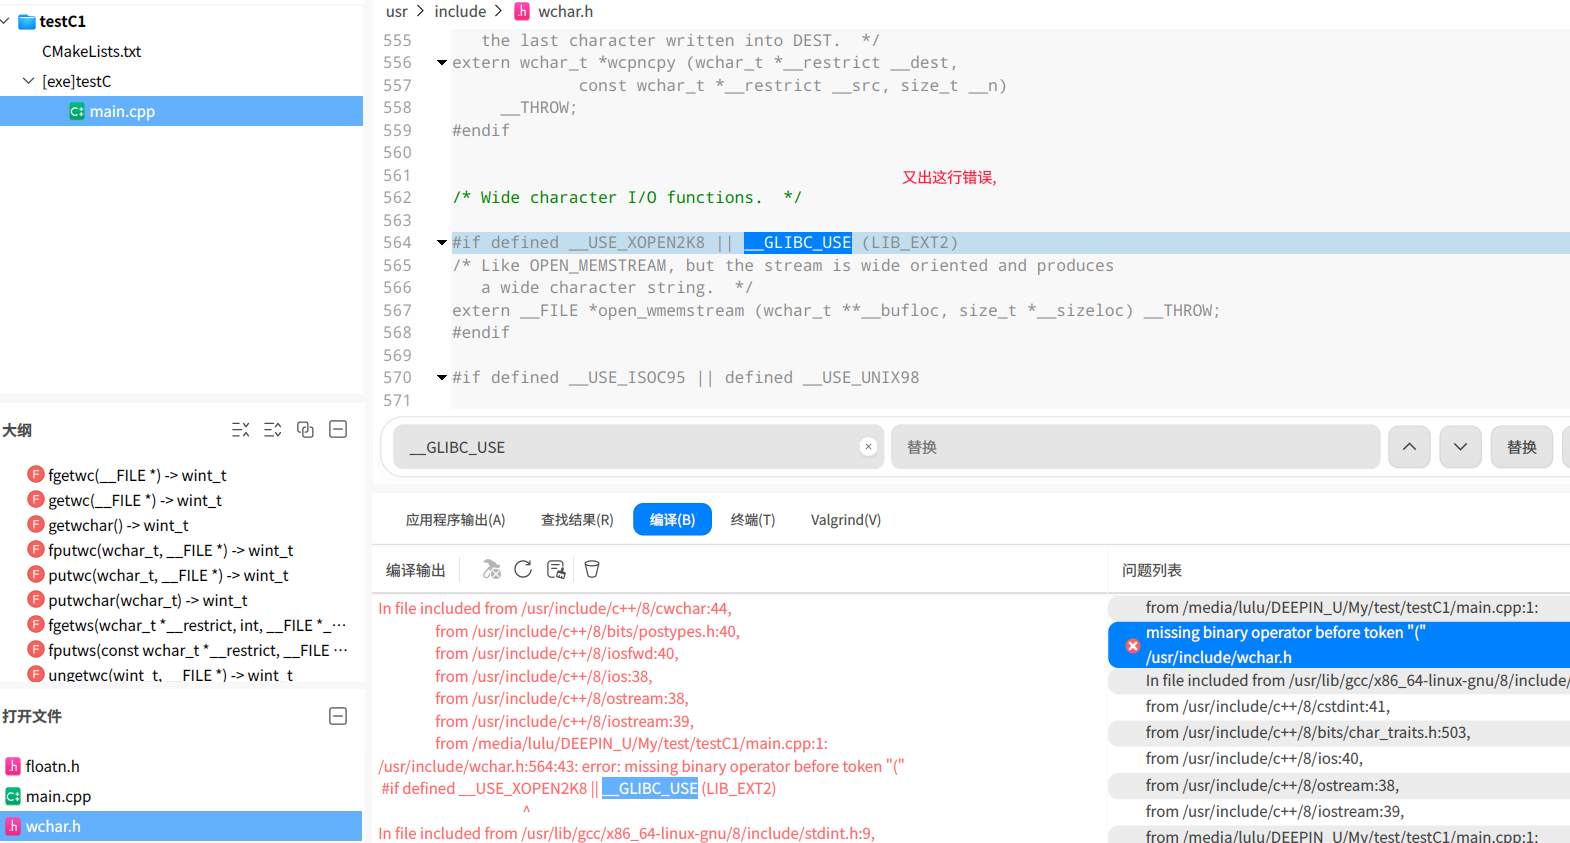Fold the #if block at line 564
Viewport: 1570px width, 843px height.
pos(442,243)
